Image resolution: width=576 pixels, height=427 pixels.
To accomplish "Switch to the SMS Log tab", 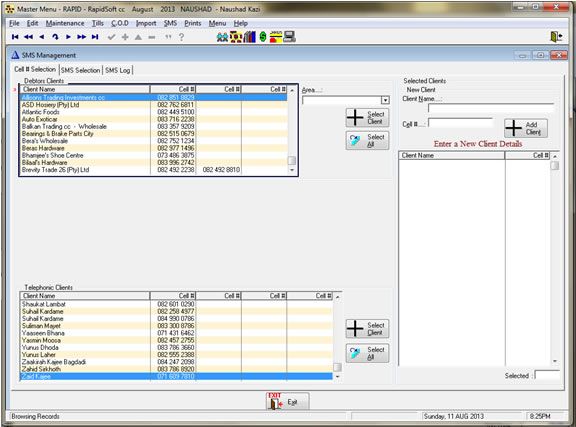I will pos(118,70).
